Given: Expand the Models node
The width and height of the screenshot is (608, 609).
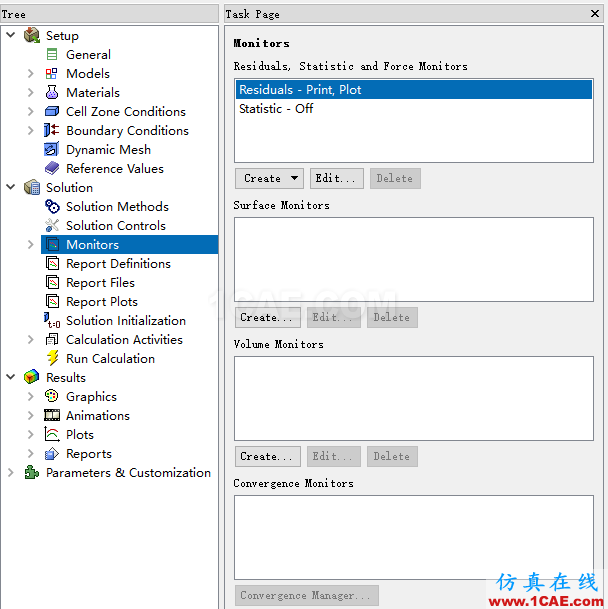Looking at the screenshot, I should point(31,73).
